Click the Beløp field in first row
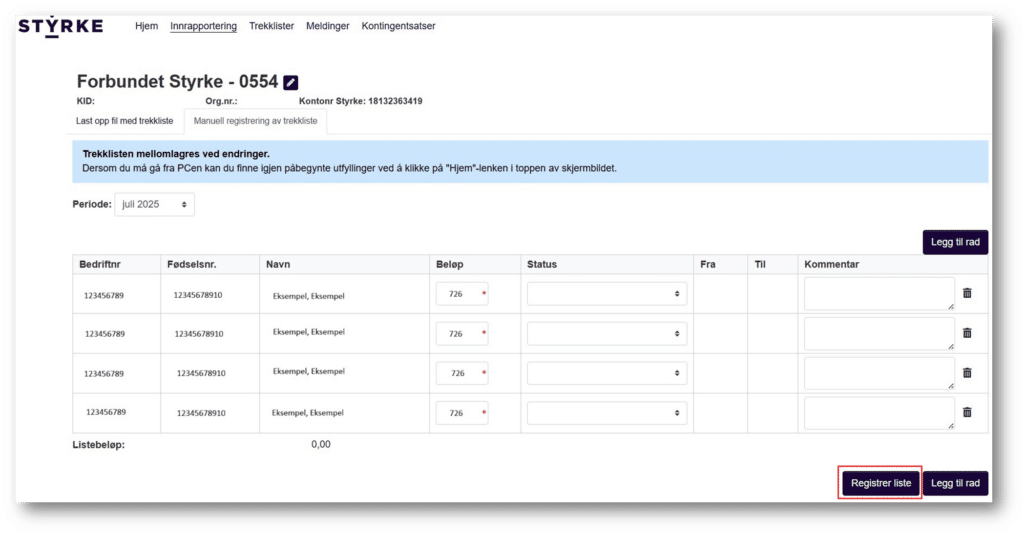This screenshot has height=534, width=1024. point(461,294)
